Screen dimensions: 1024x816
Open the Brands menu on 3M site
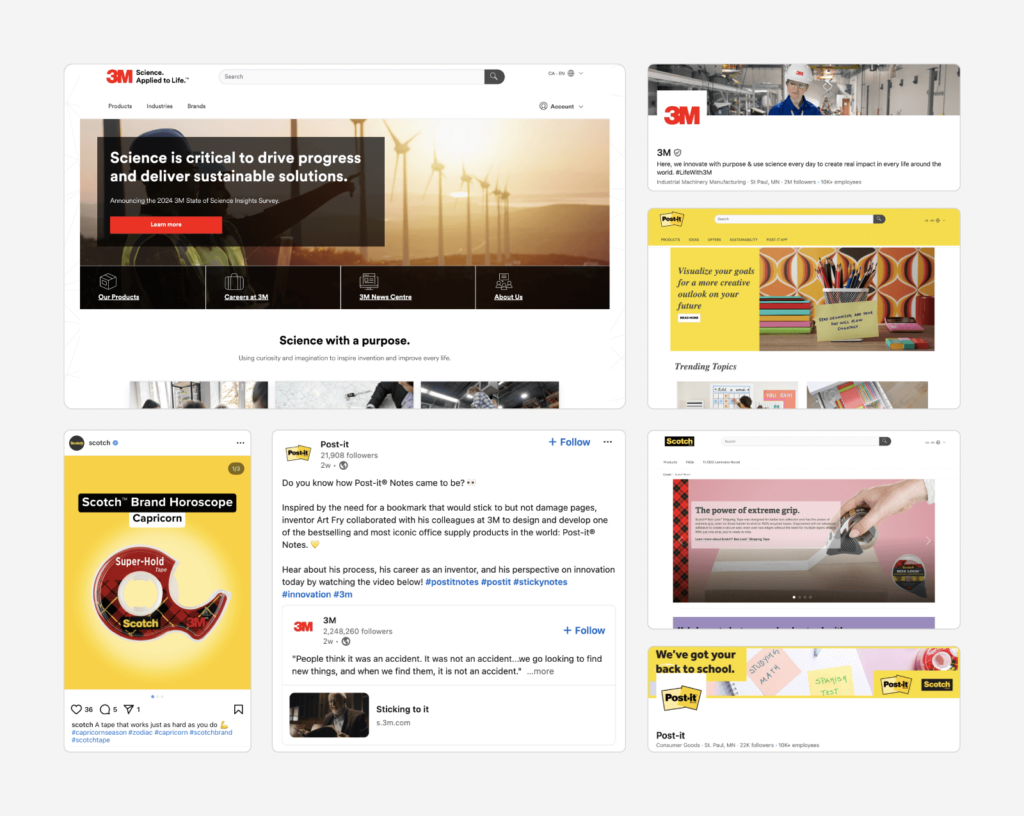(x=196, y=106)
